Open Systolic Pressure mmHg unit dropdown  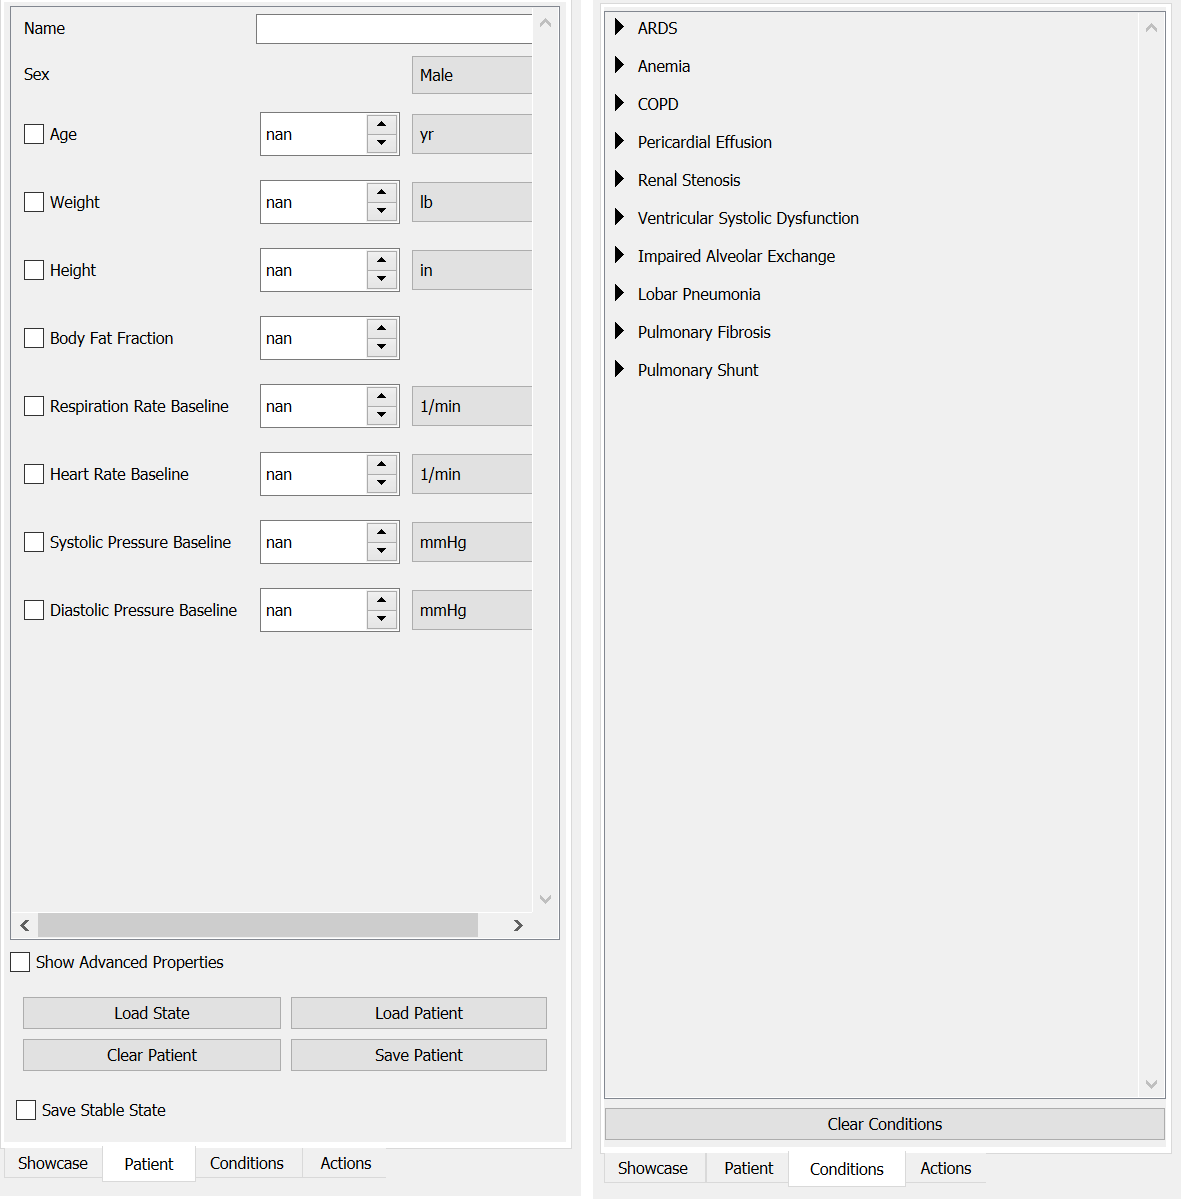click(x=472, y=542)
